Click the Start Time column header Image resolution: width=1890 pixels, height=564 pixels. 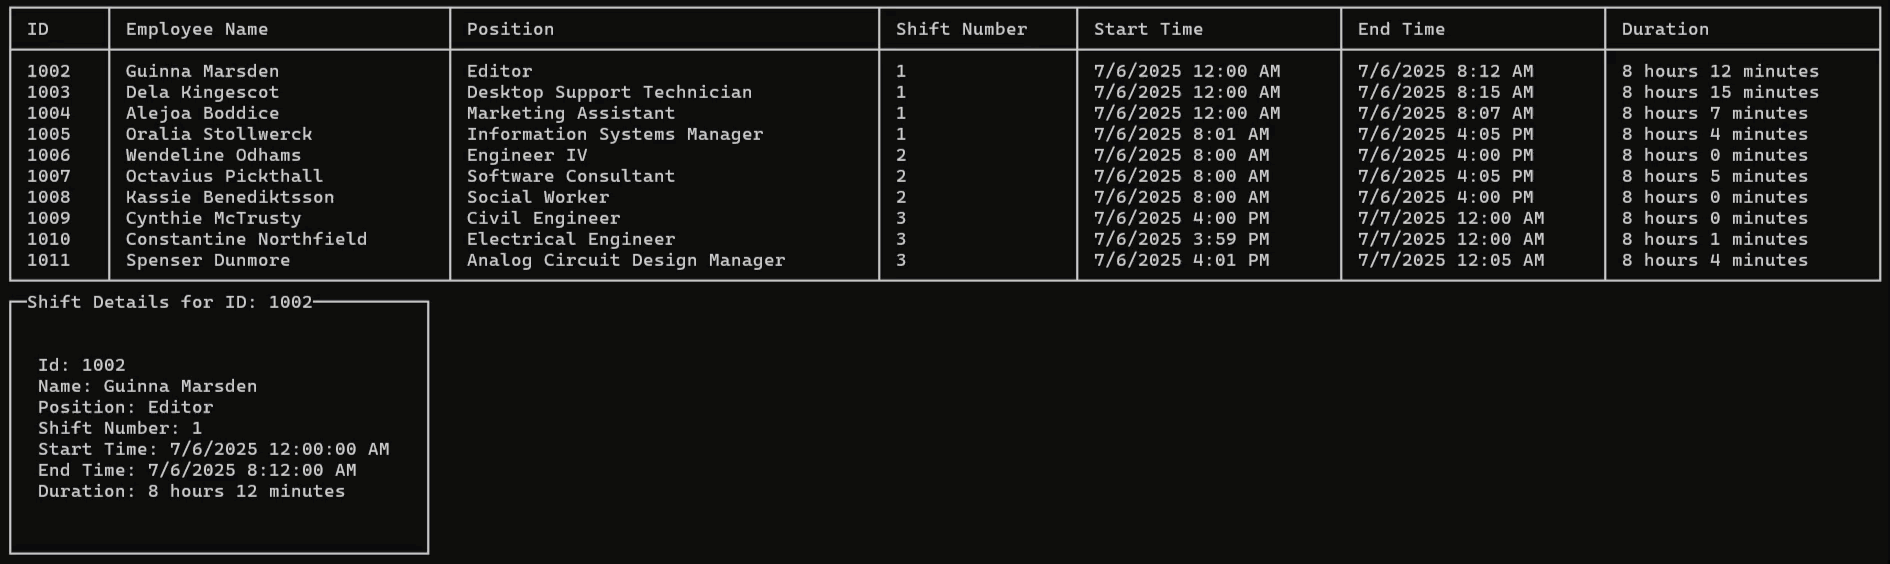[1148, 29]
